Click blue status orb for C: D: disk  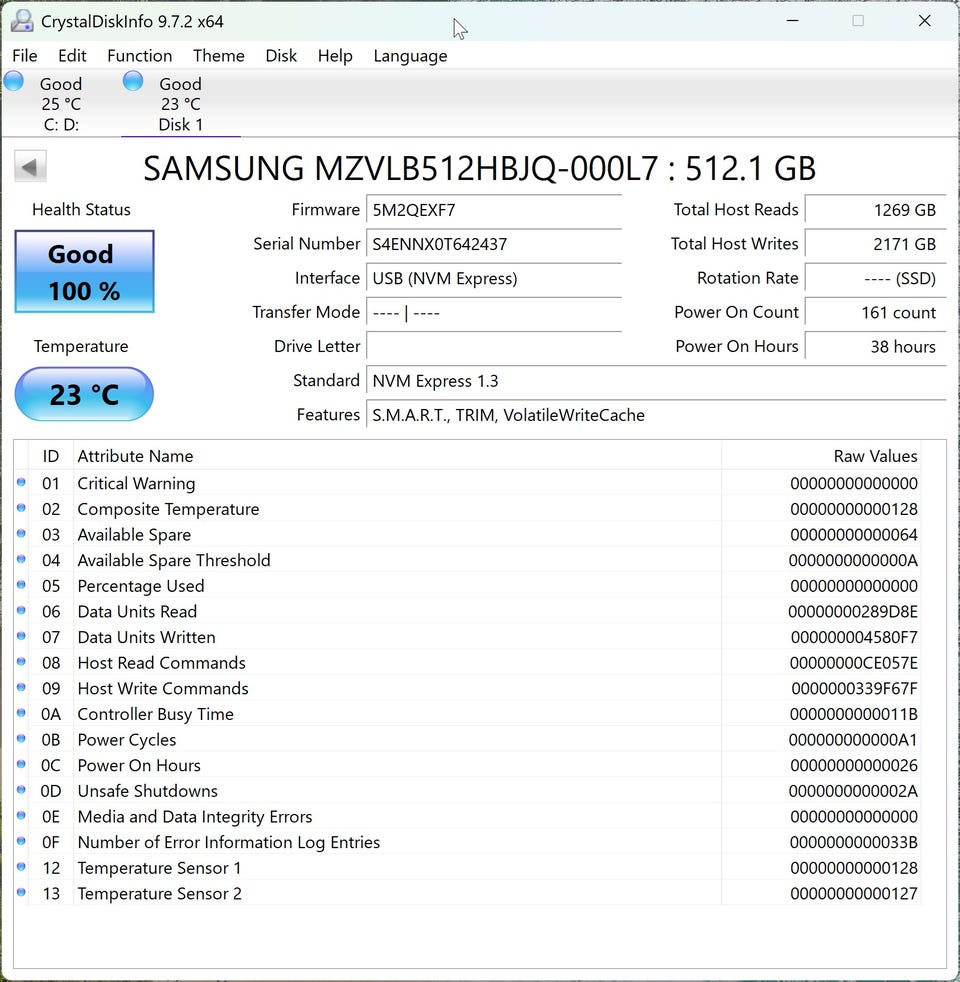pyautogui.click(x=14, y=82)
